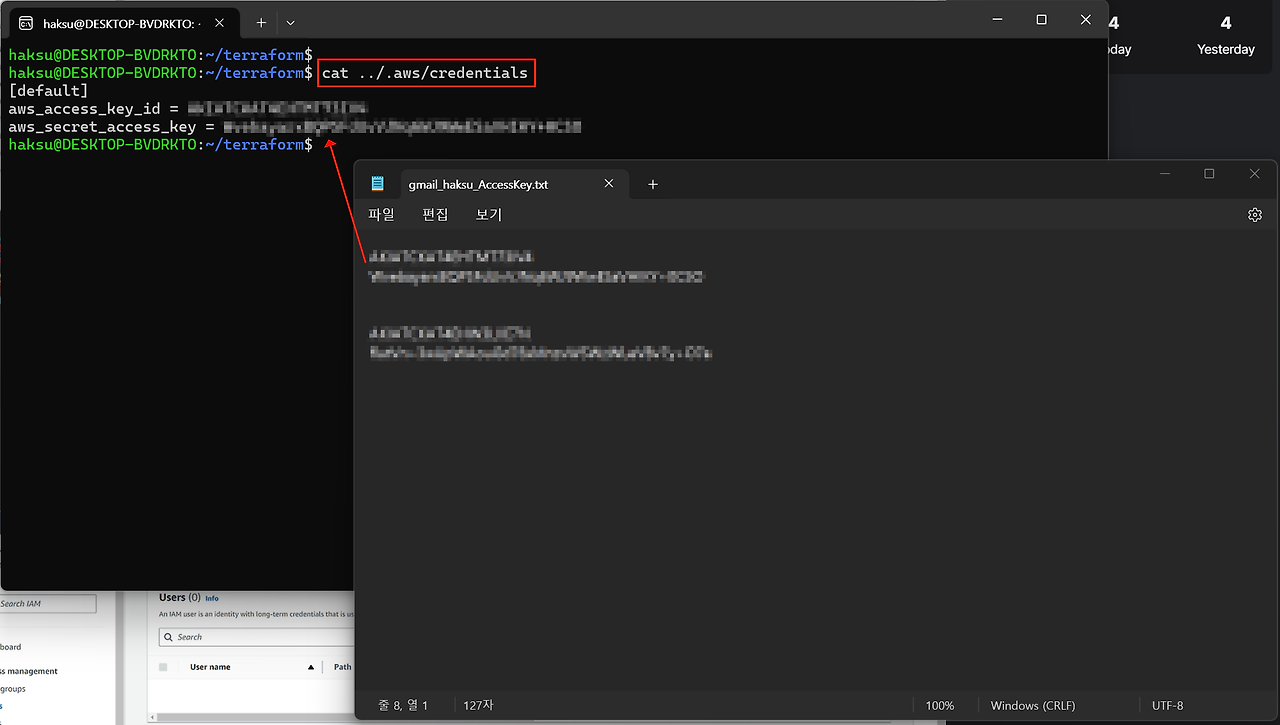
Task: Toggle the select-all users checkbox
Action: [163, 667]
